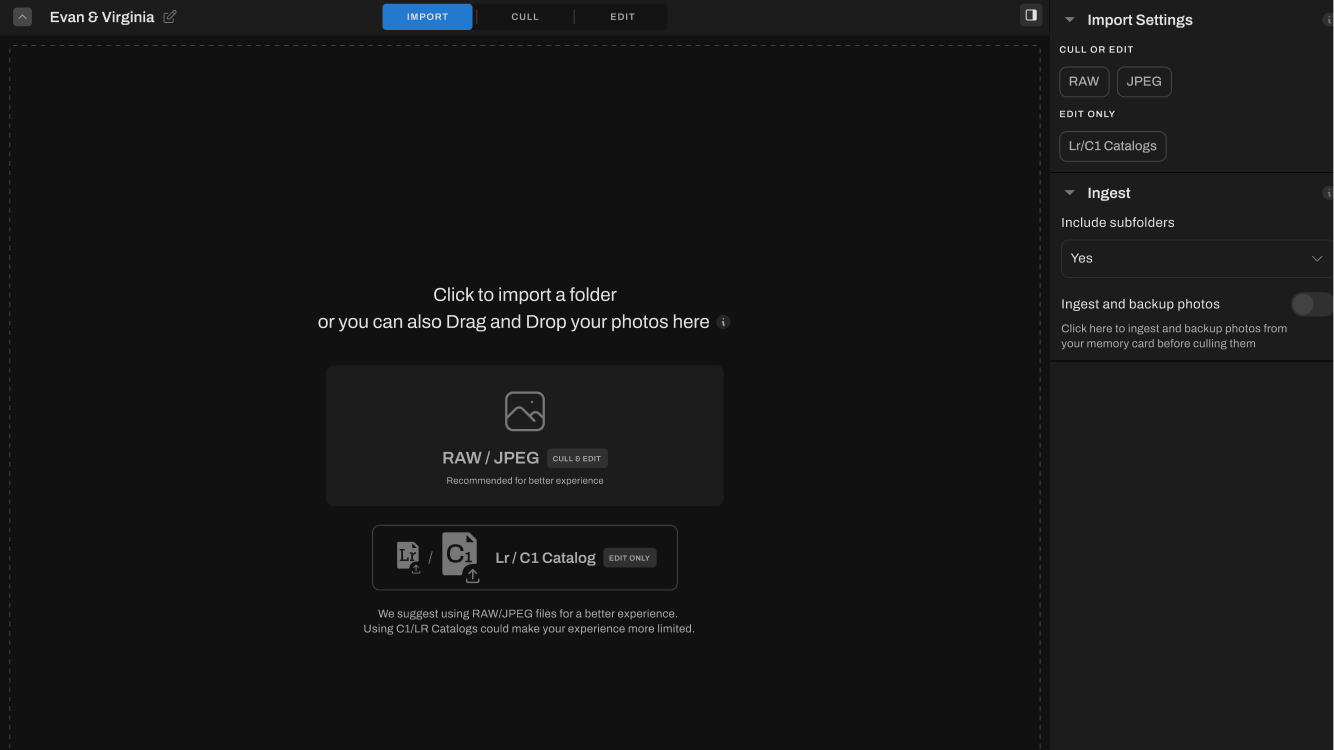Switch to the CULL tab
Screen dimensions: 1334x750
pos(524,17)
